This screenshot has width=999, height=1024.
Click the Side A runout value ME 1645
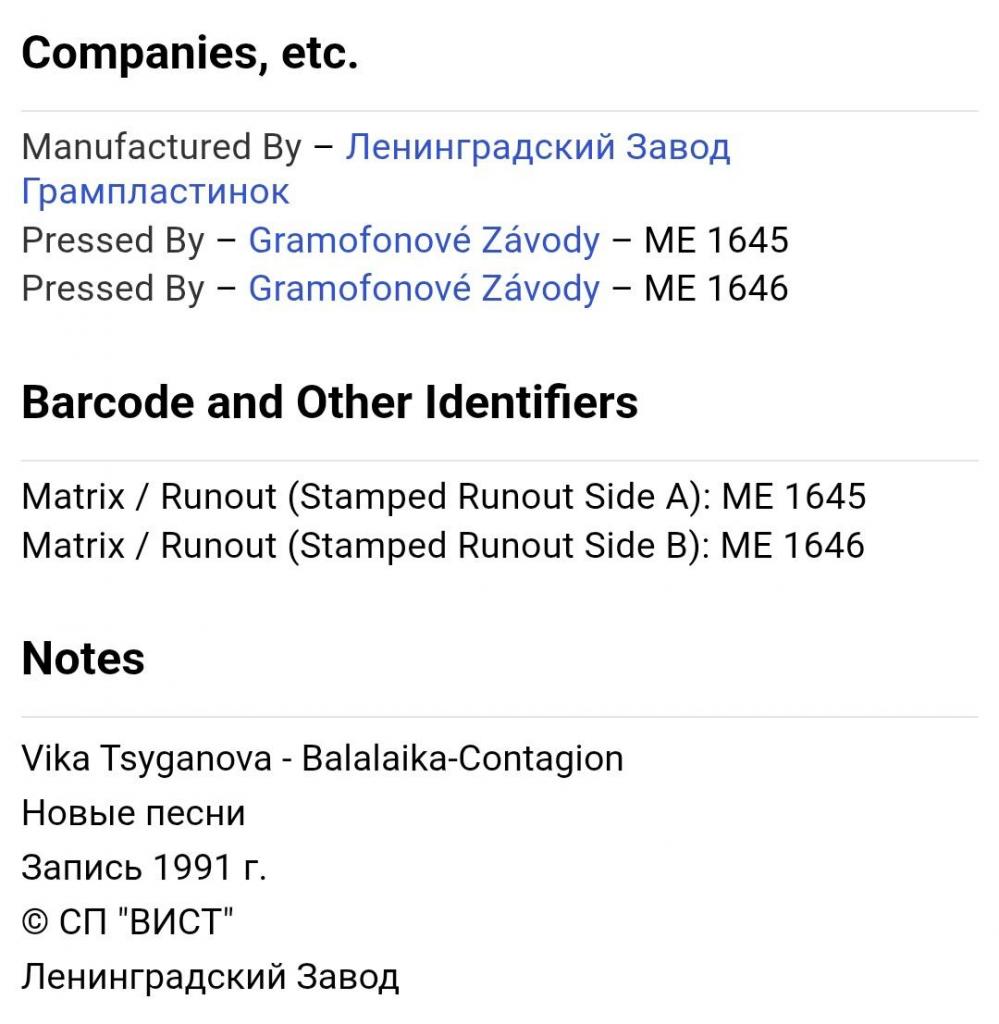tap(793, 497)
